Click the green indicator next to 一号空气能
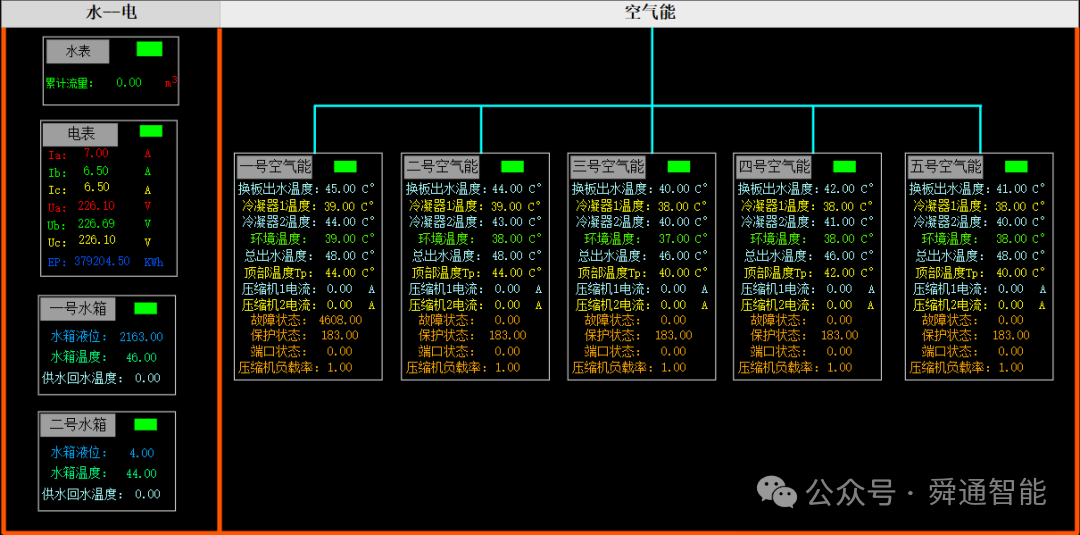 point(345,167)
